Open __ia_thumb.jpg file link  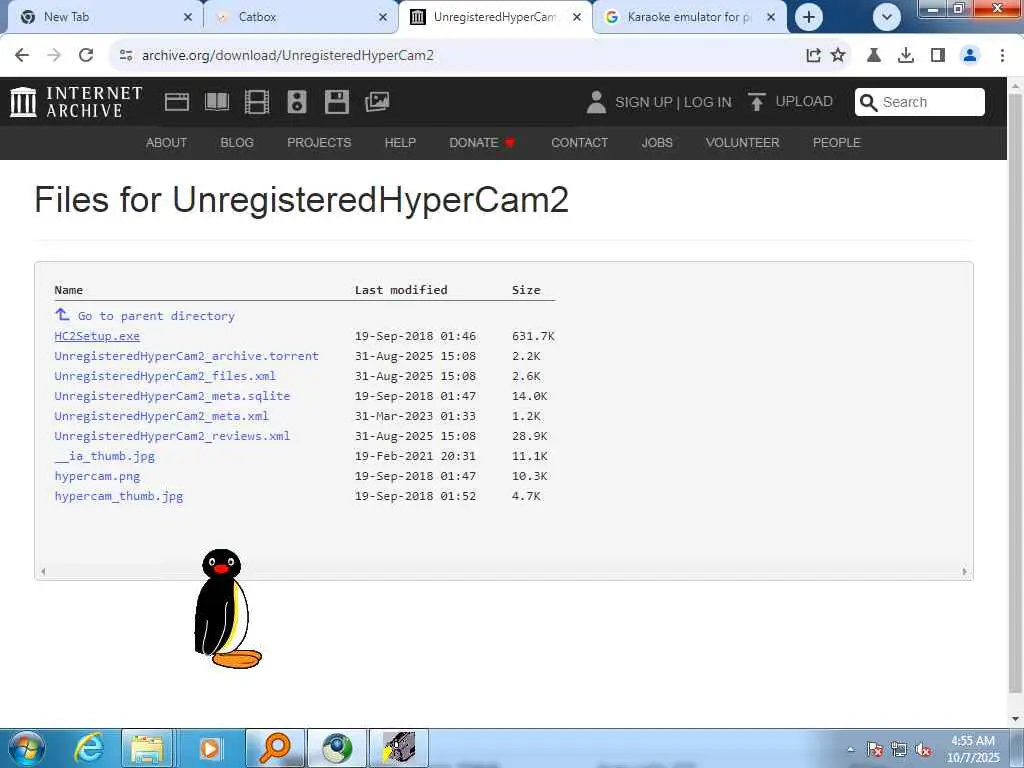104,456
